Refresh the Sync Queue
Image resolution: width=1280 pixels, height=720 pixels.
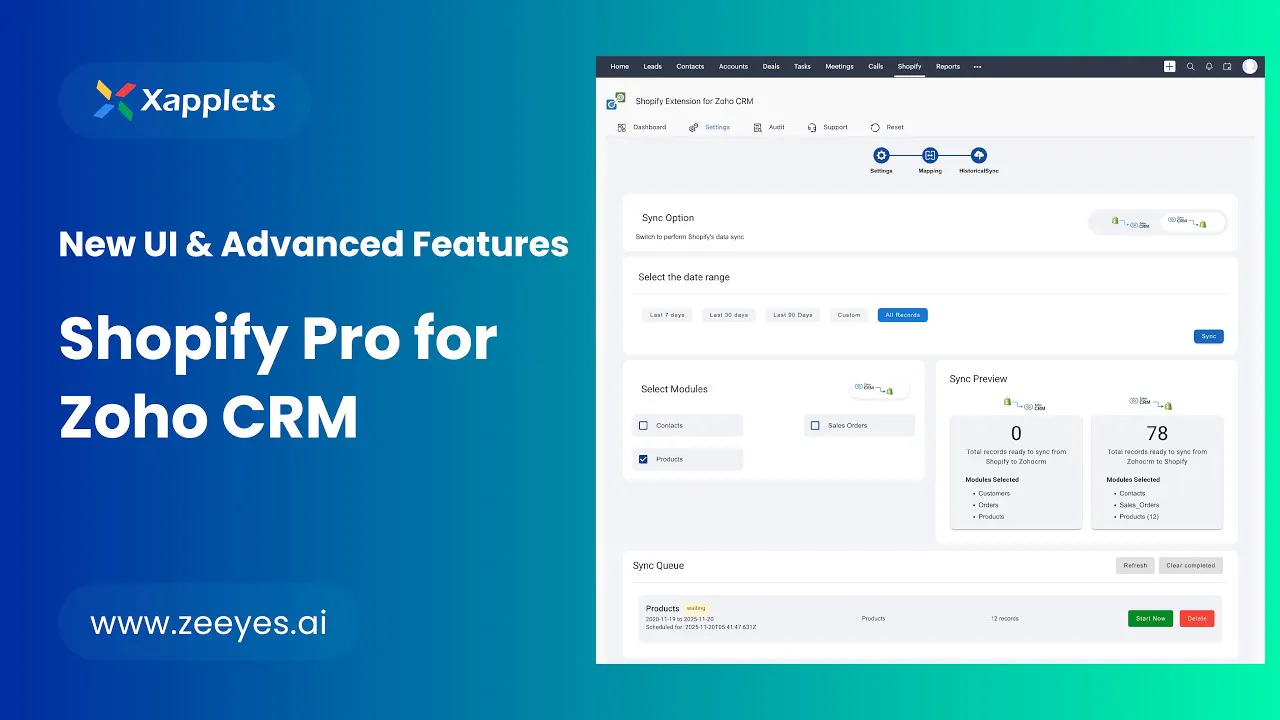[x=1135, y=566]
